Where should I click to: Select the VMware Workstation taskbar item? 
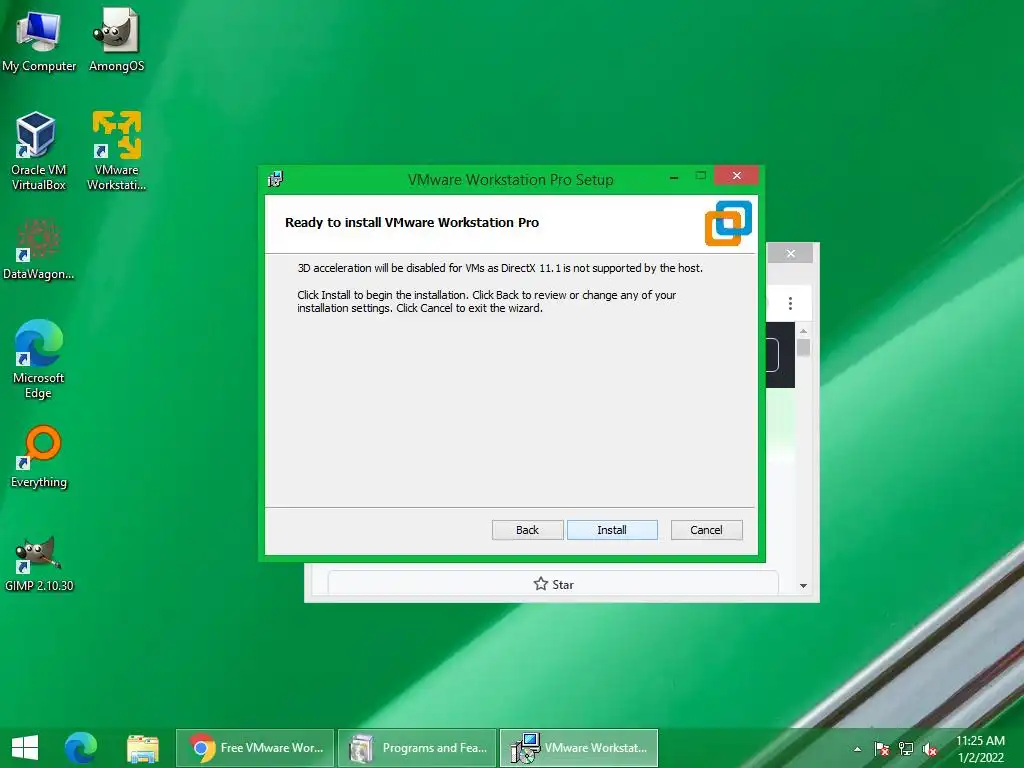[579, 748]
